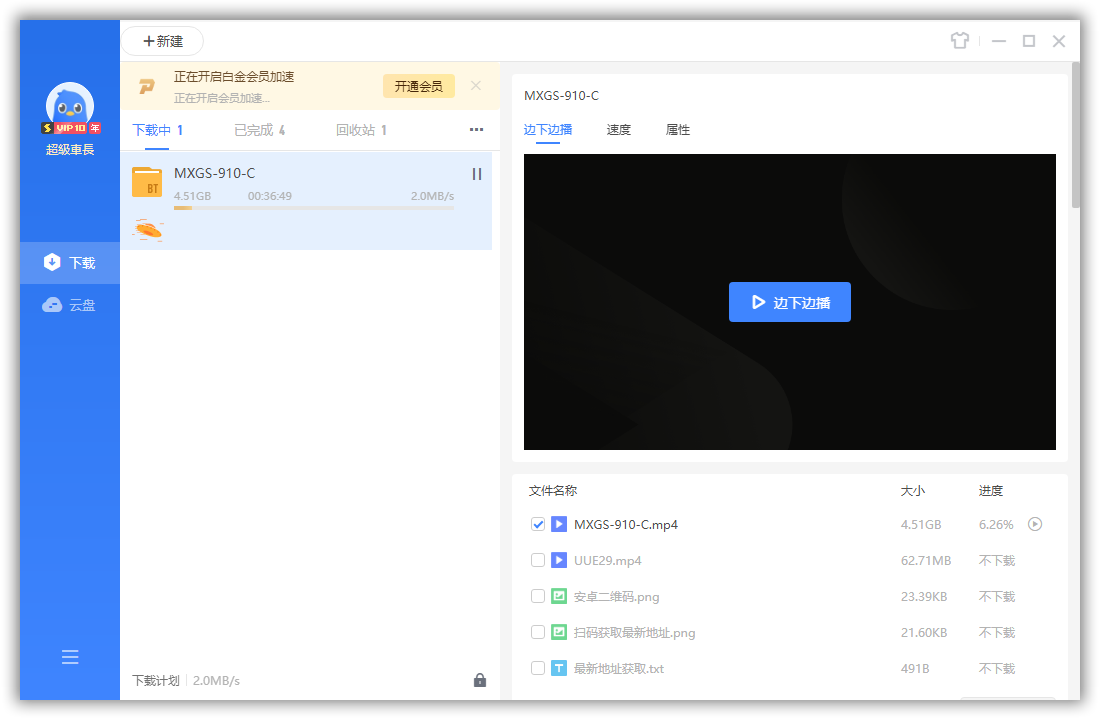Click the file name 最新地址获取.txt

point(619,668)
